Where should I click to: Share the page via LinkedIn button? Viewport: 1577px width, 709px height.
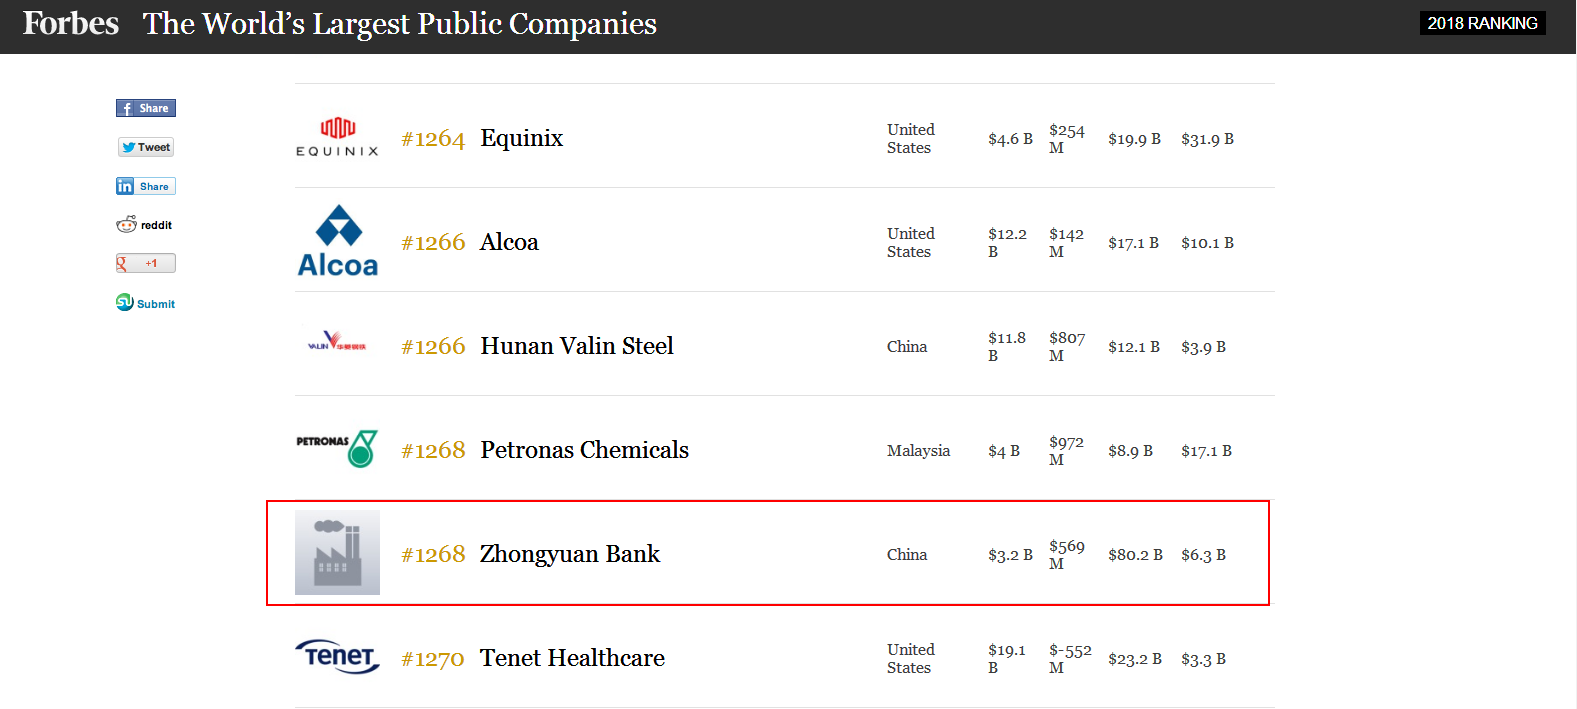click(x=146, y=186)
